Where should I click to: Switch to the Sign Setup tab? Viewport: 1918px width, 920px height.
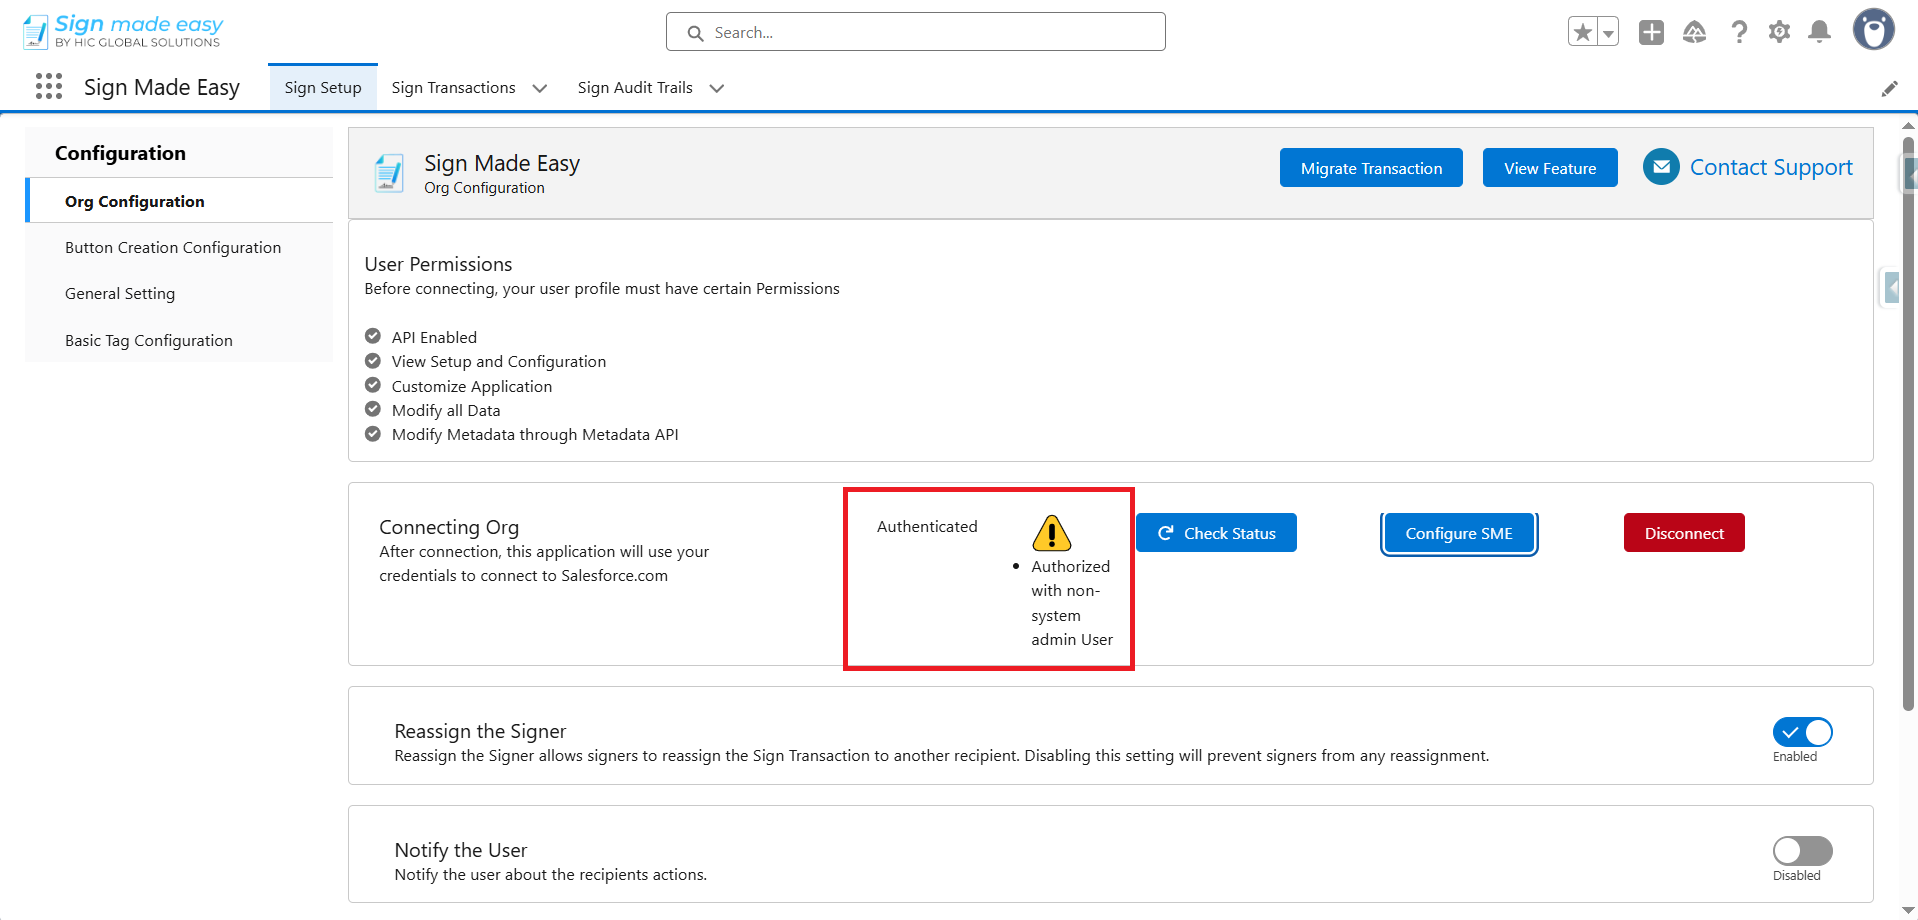coord(323,88)
